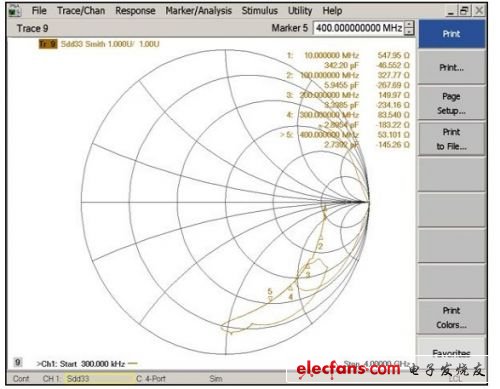This screenshot has width=500, height=389.
Task: Restore the window using the restore icon
Action: [x=464, y=11]
